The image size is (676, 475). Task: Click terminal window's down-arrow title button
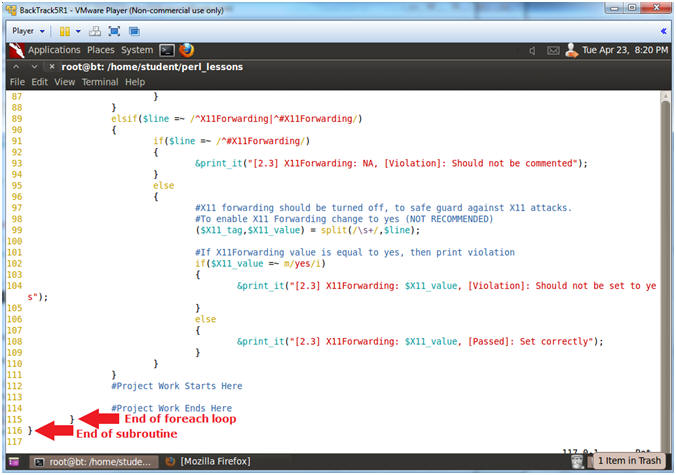pos(34,67)
